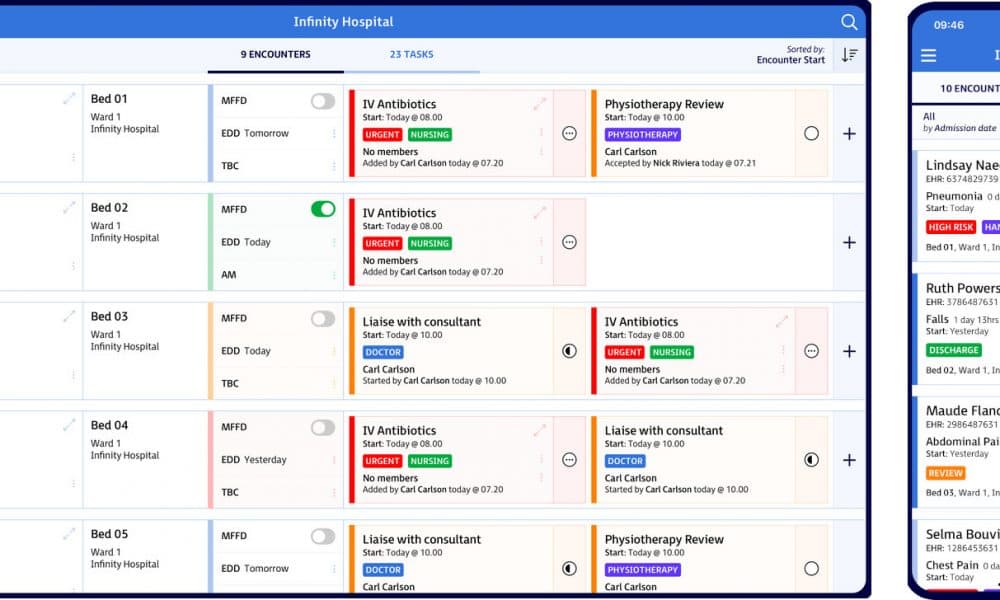This screenshot has height=600, width=1000.
Task: Open the hamburger menu on the mobile panel
Action: click(x=929, y=54)
